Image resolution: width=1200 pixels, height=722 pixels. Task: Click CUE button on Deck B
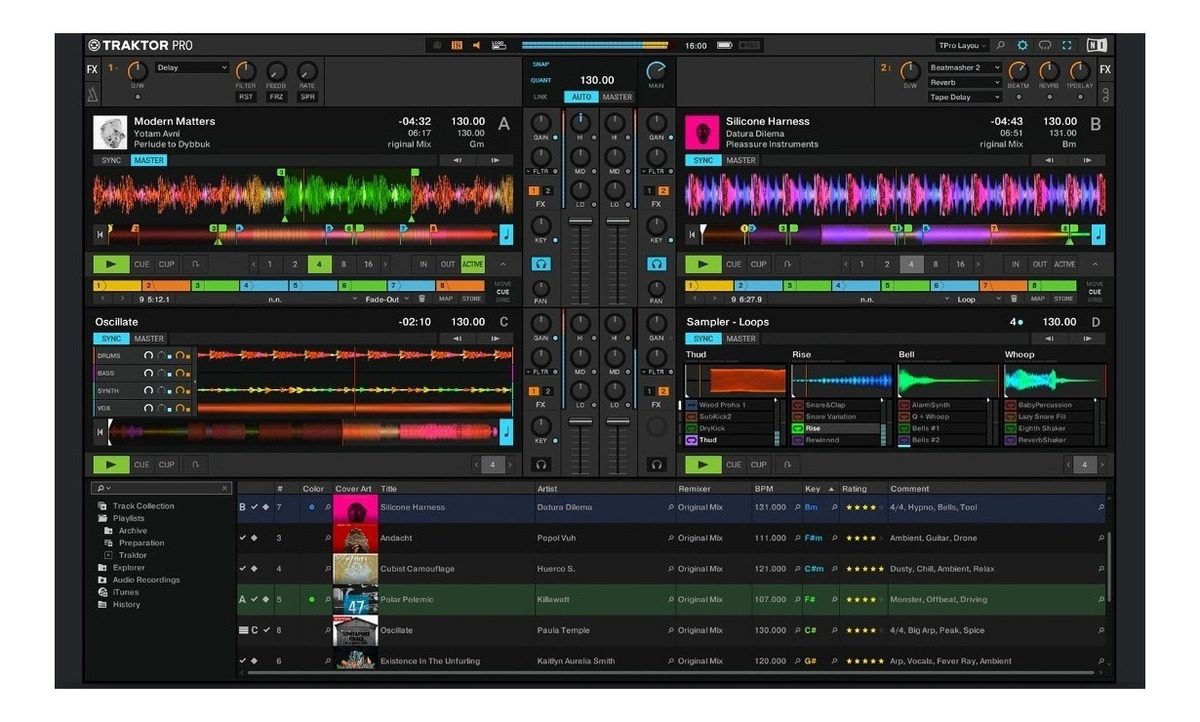734,265
